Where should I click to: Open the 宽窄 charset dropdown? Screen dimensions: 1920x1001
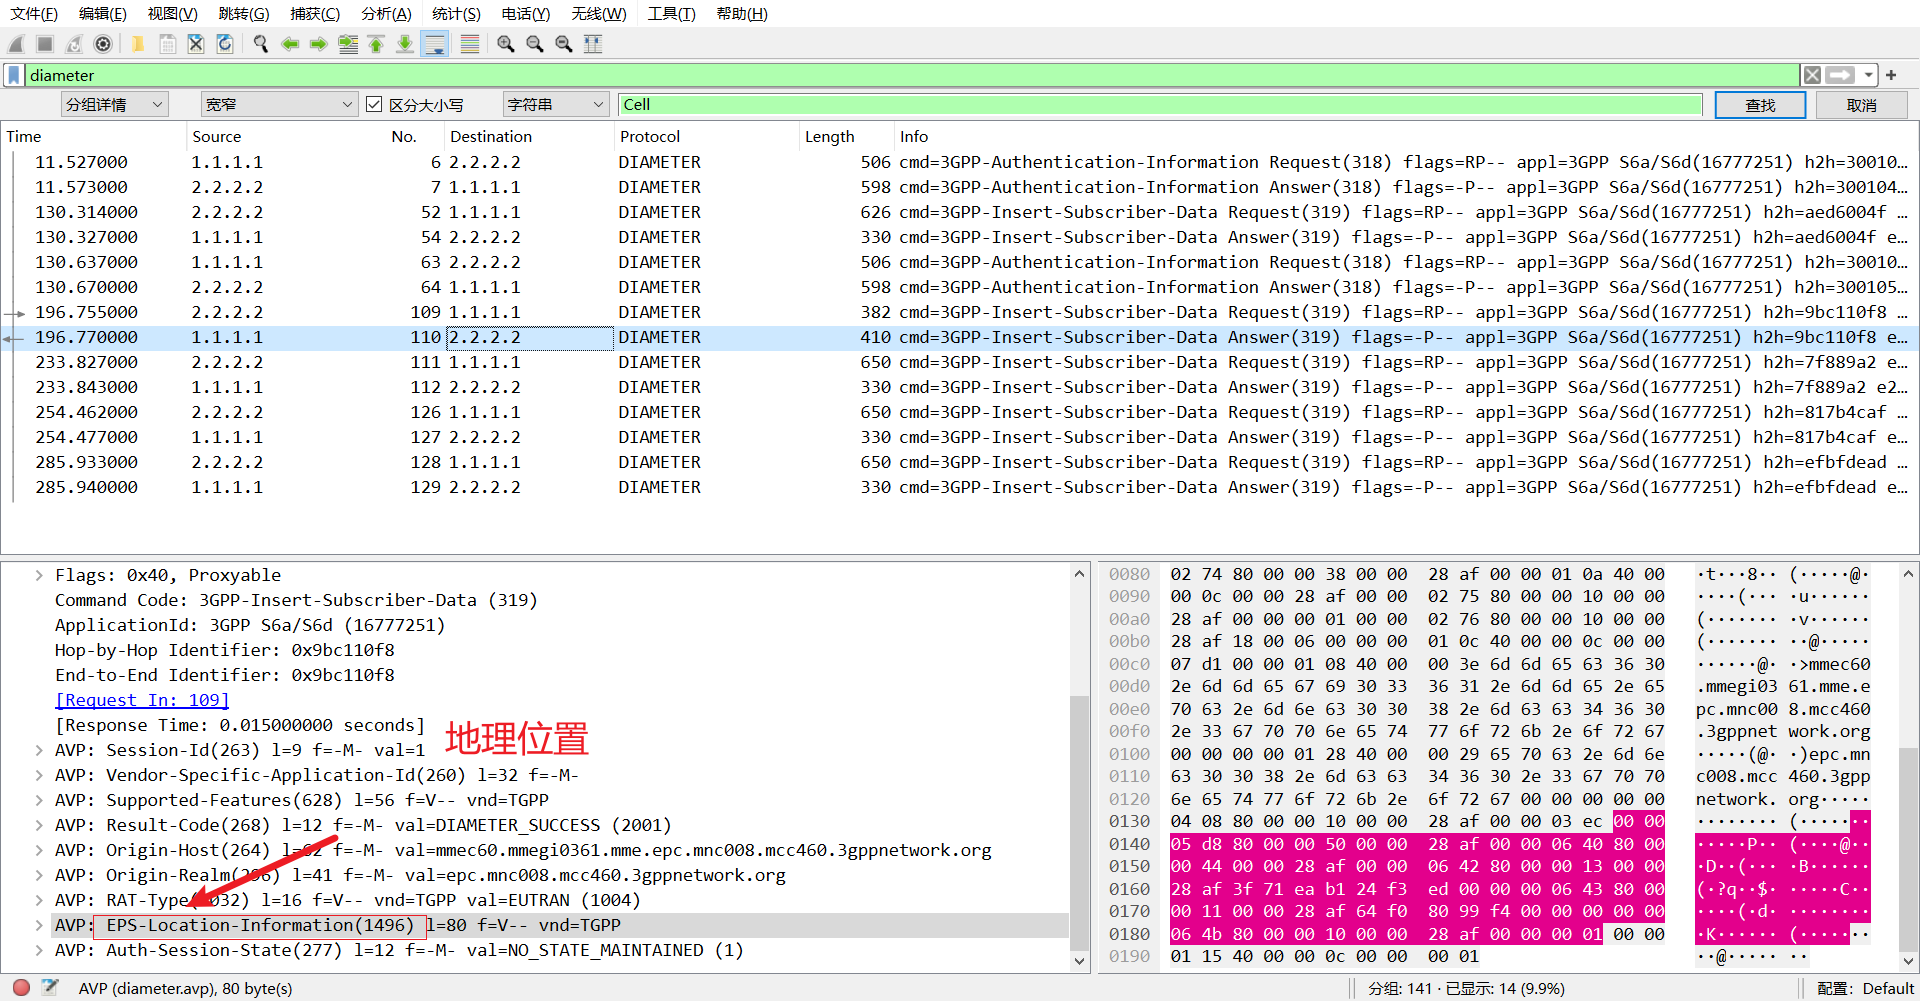[x=279, y=104]
